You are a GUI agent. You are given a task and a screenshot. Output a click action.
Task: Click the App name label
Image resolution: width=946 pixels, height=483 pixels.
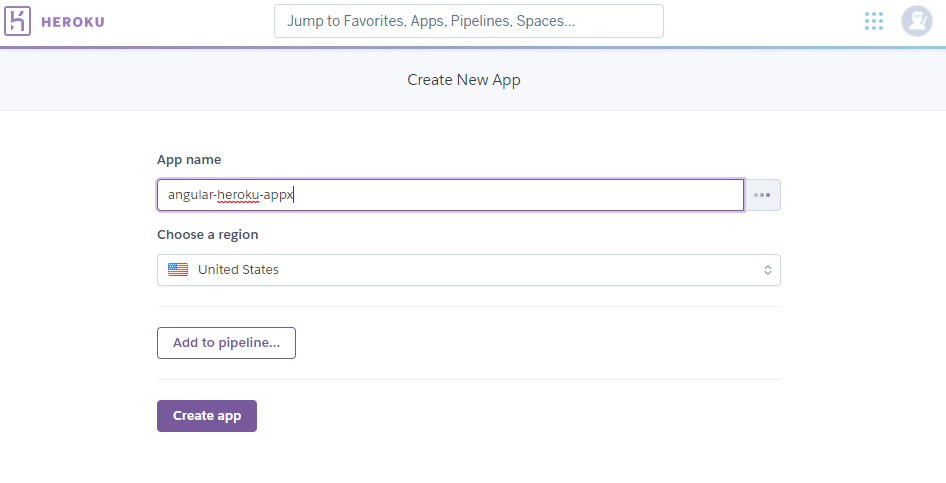click(x=189, y=160)
